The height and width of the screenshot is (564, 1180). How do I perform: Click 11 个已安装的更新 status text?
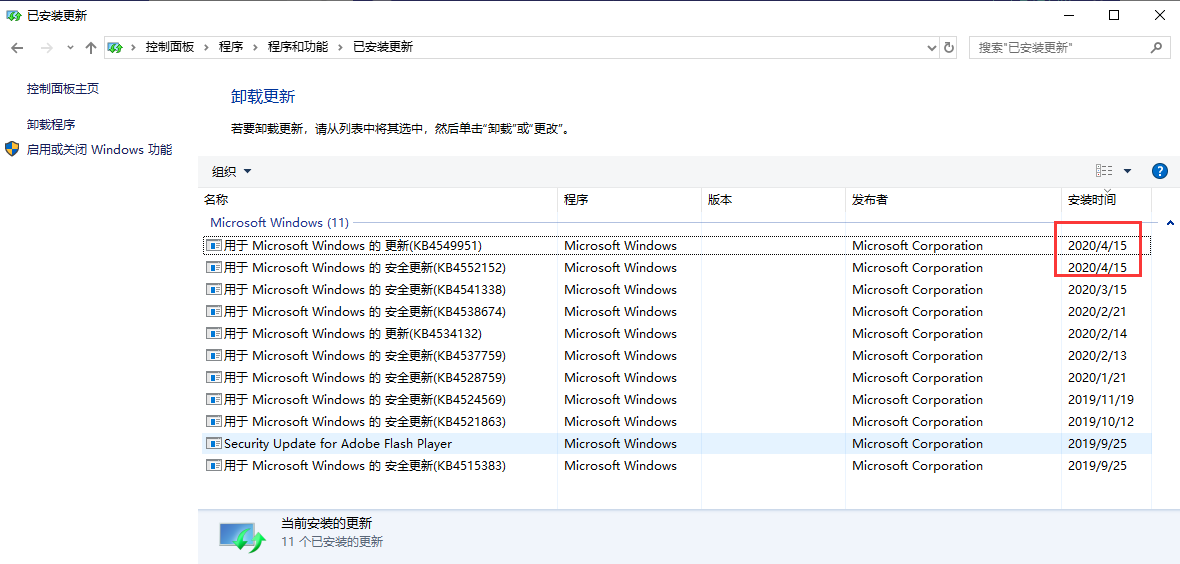[x=332, y=541]
